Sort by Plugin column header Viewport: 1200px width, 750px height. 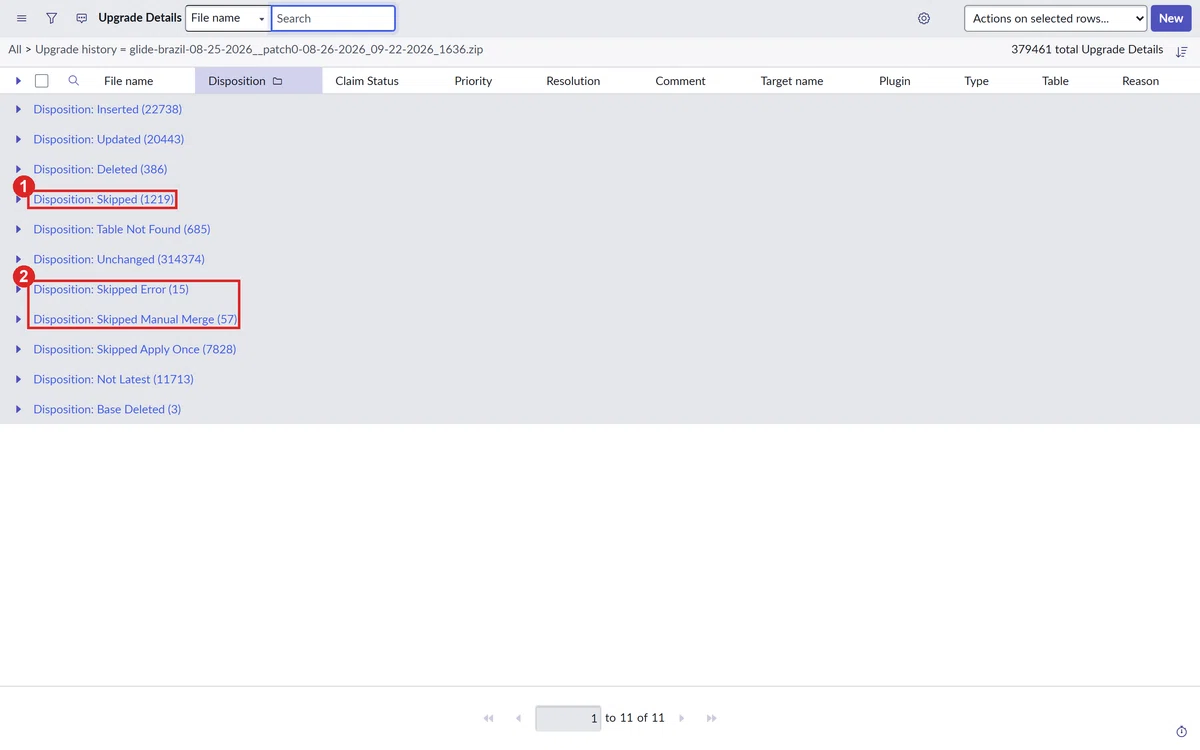pos(895,81)
